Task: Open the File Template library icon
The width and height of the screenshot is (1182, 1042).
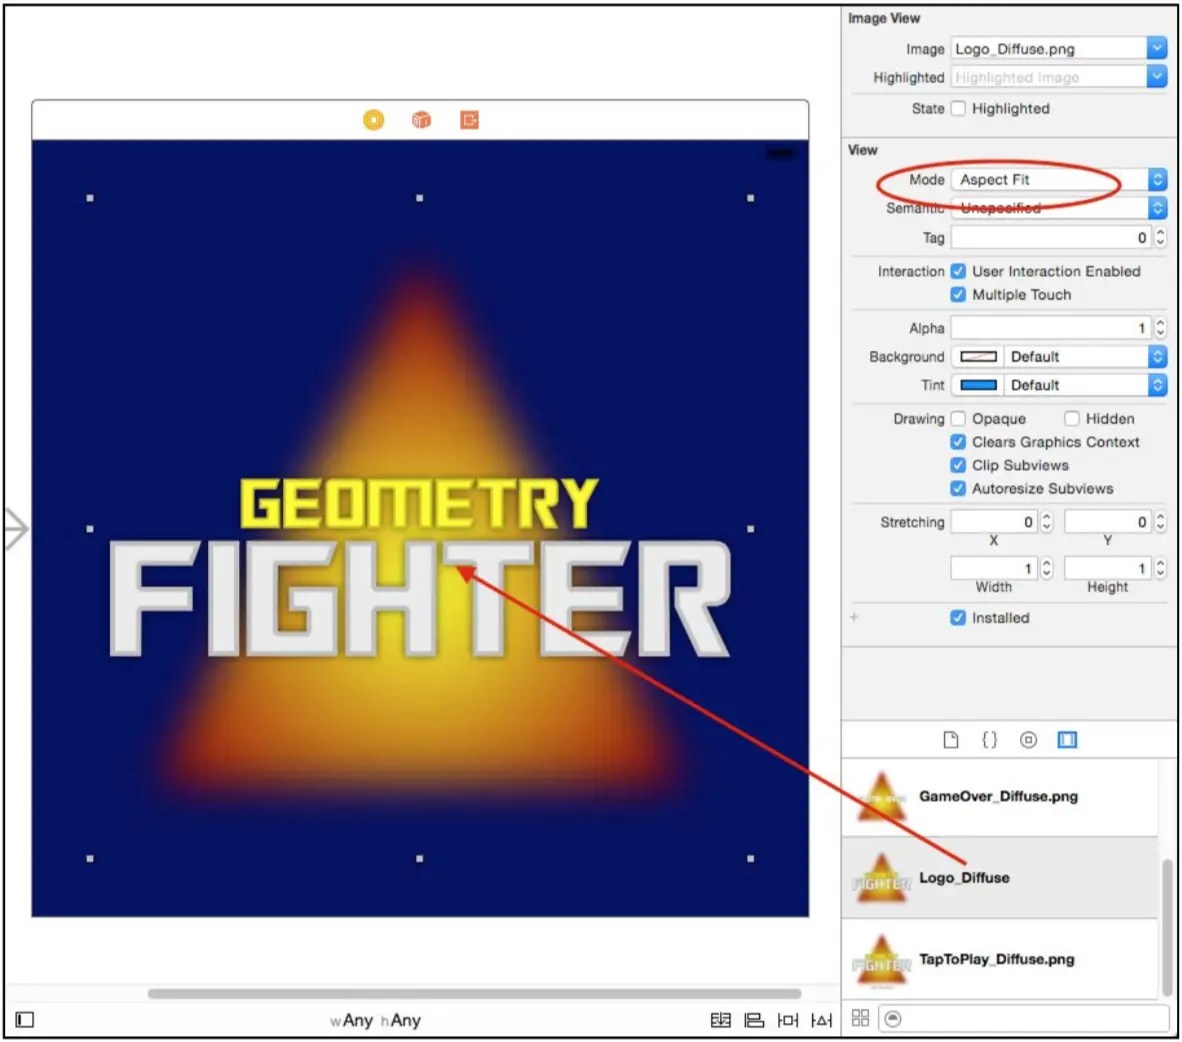Action: click(951, 740)
